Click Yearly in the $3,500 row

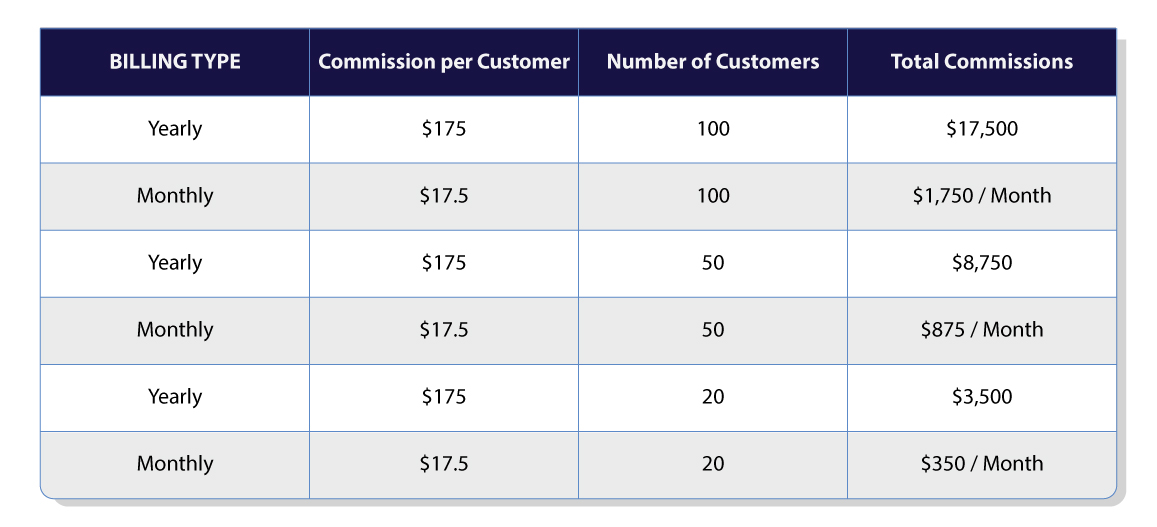tap(175, 397)
